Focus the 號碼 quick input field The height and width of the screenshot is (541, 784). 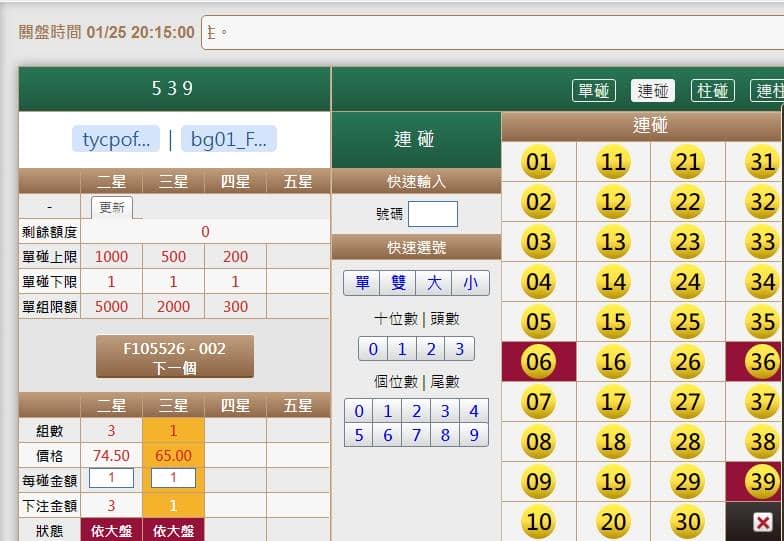[x=432, y=214]
